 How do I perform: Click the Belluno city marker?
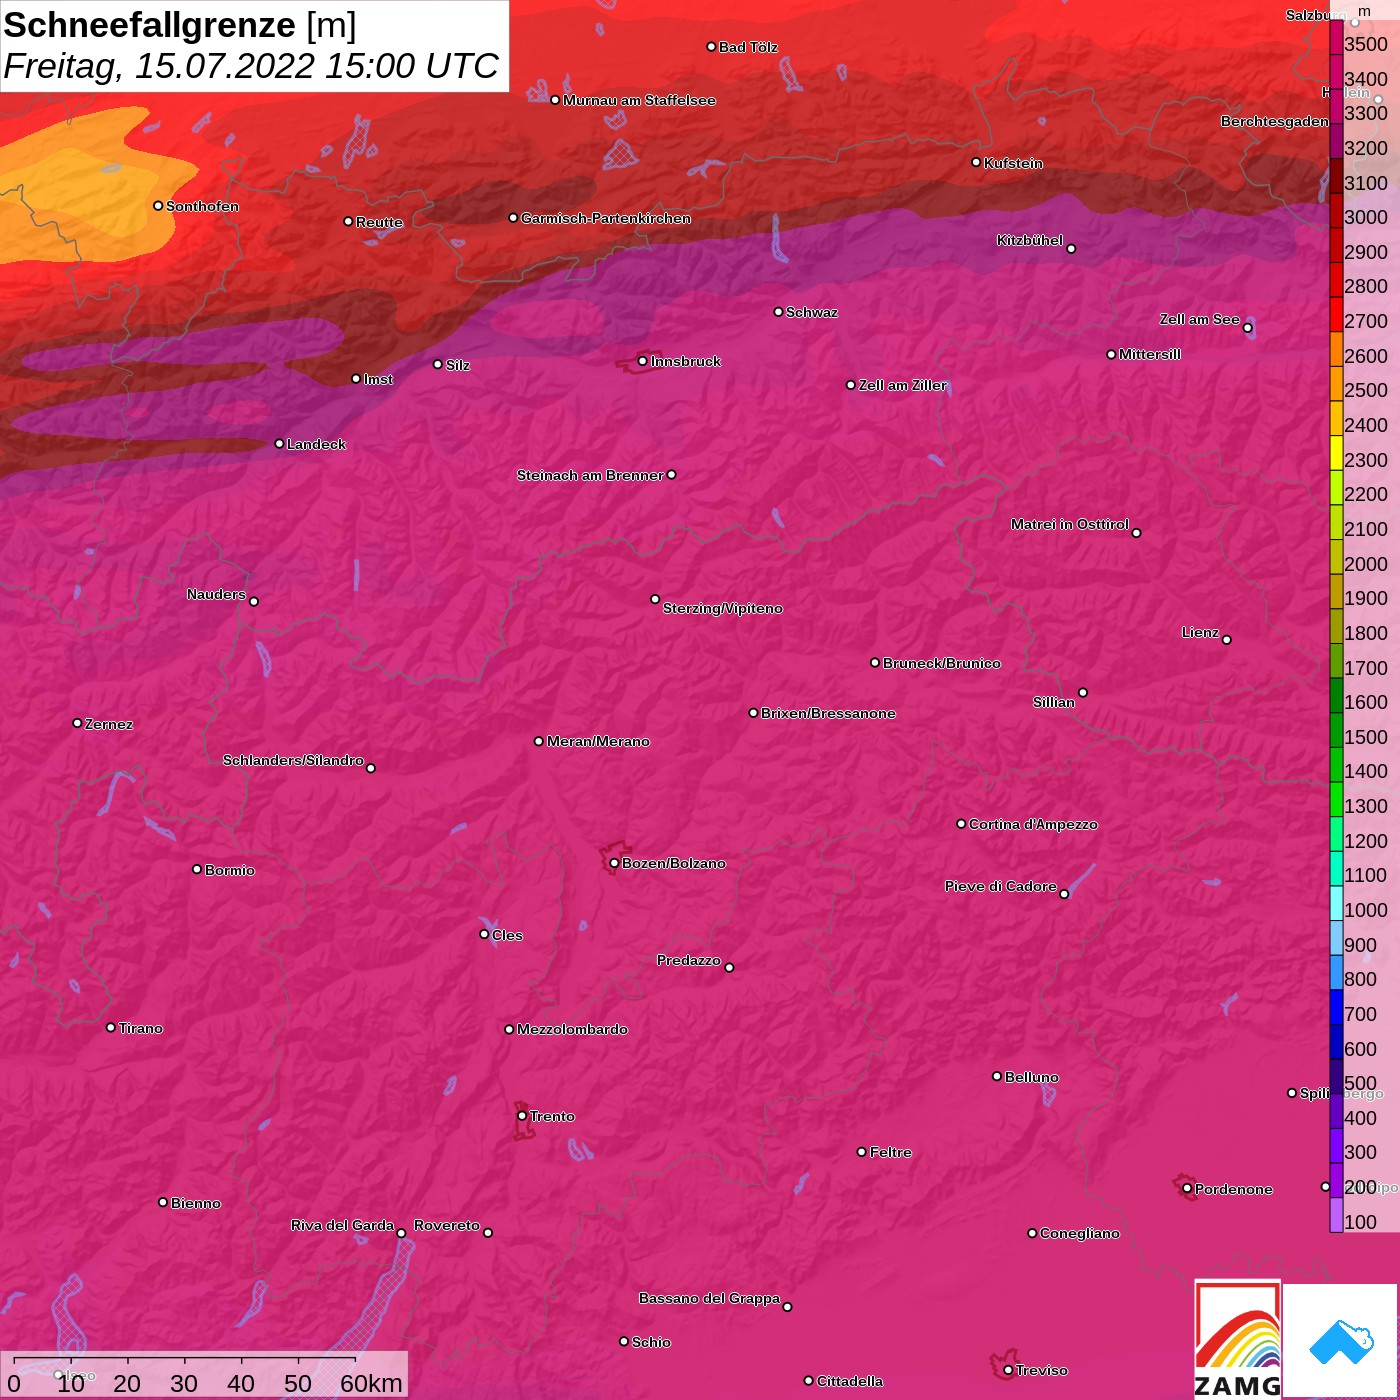[x=997, y=1076]
